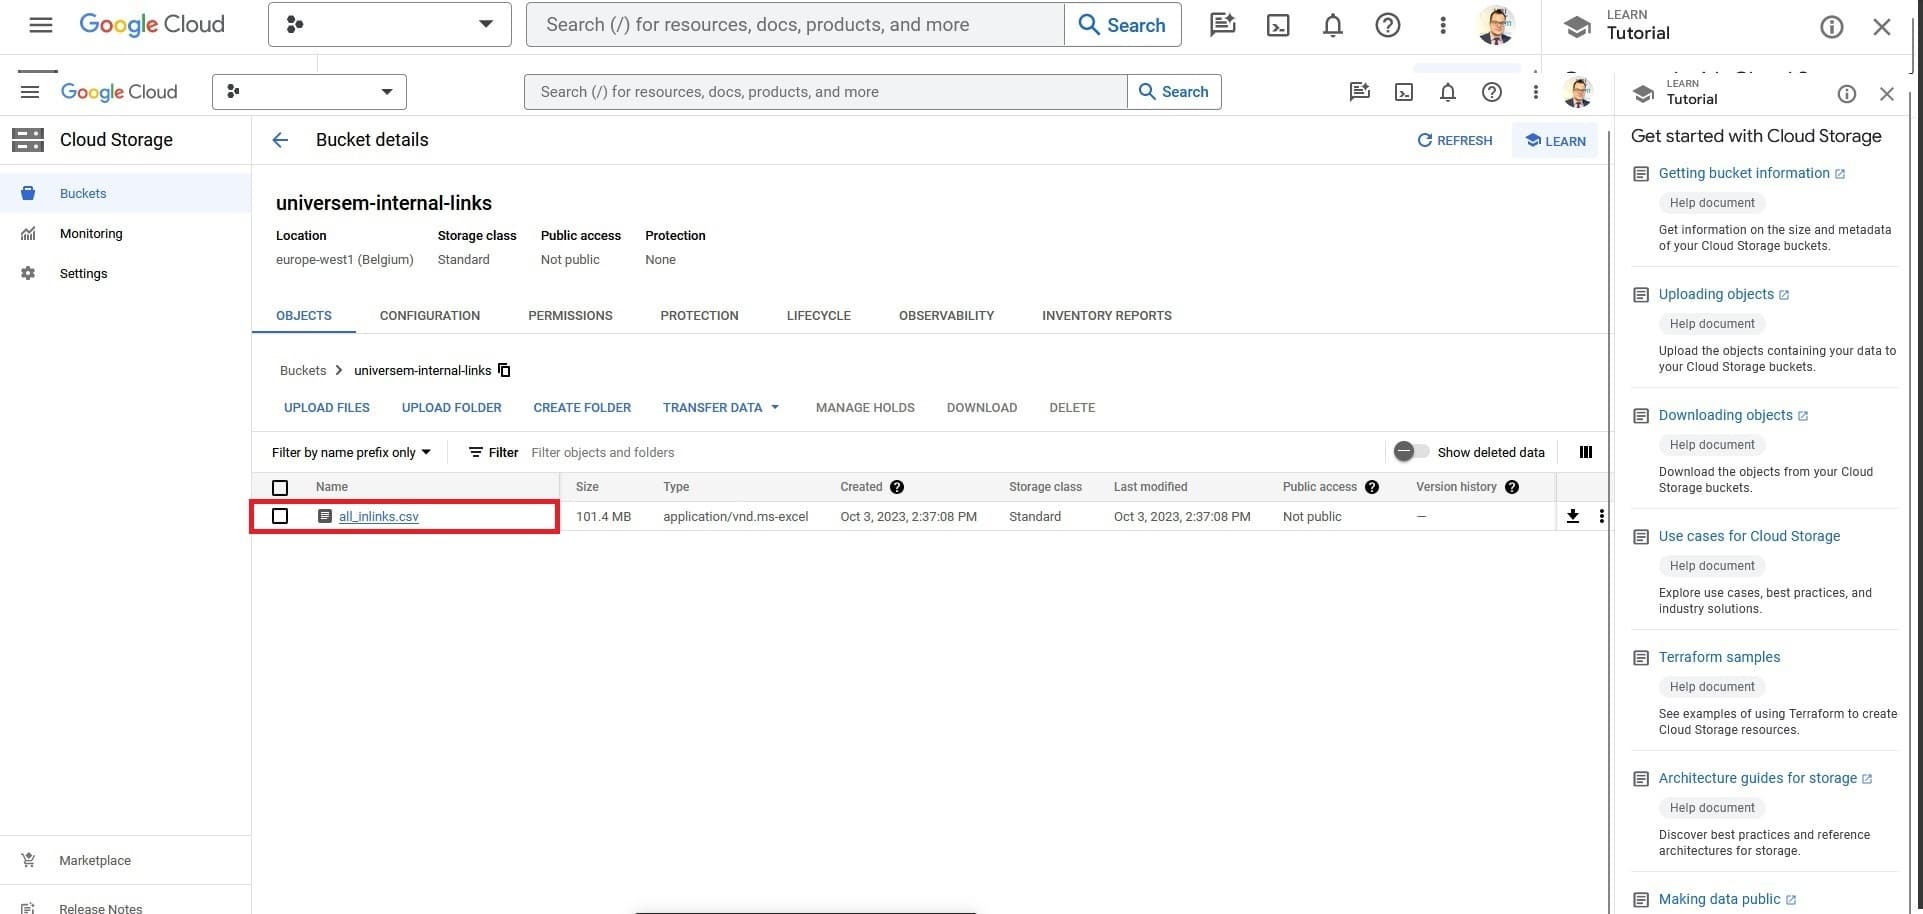Click the Upload Files button
The width and height of the screenshot is (1923, 914).
pos(326,408)
